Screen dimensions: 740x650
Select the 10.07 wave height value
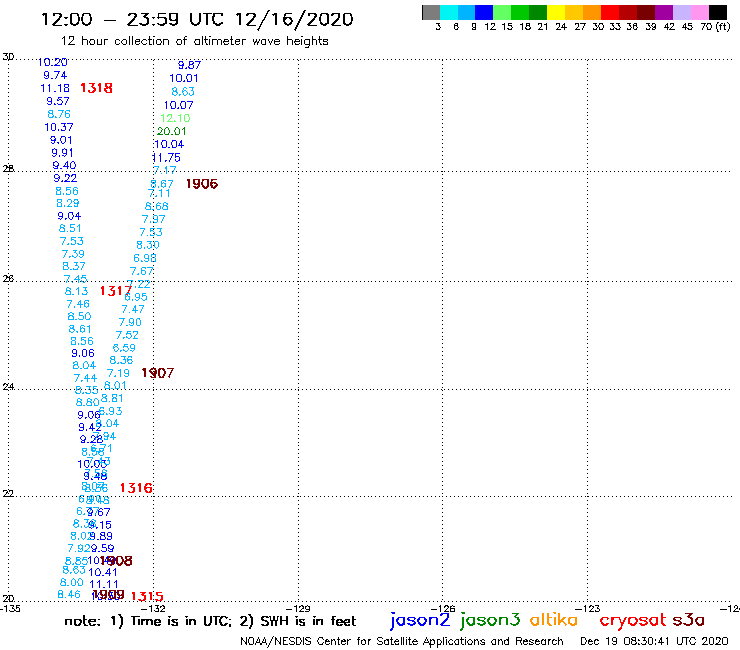(178, 105)
